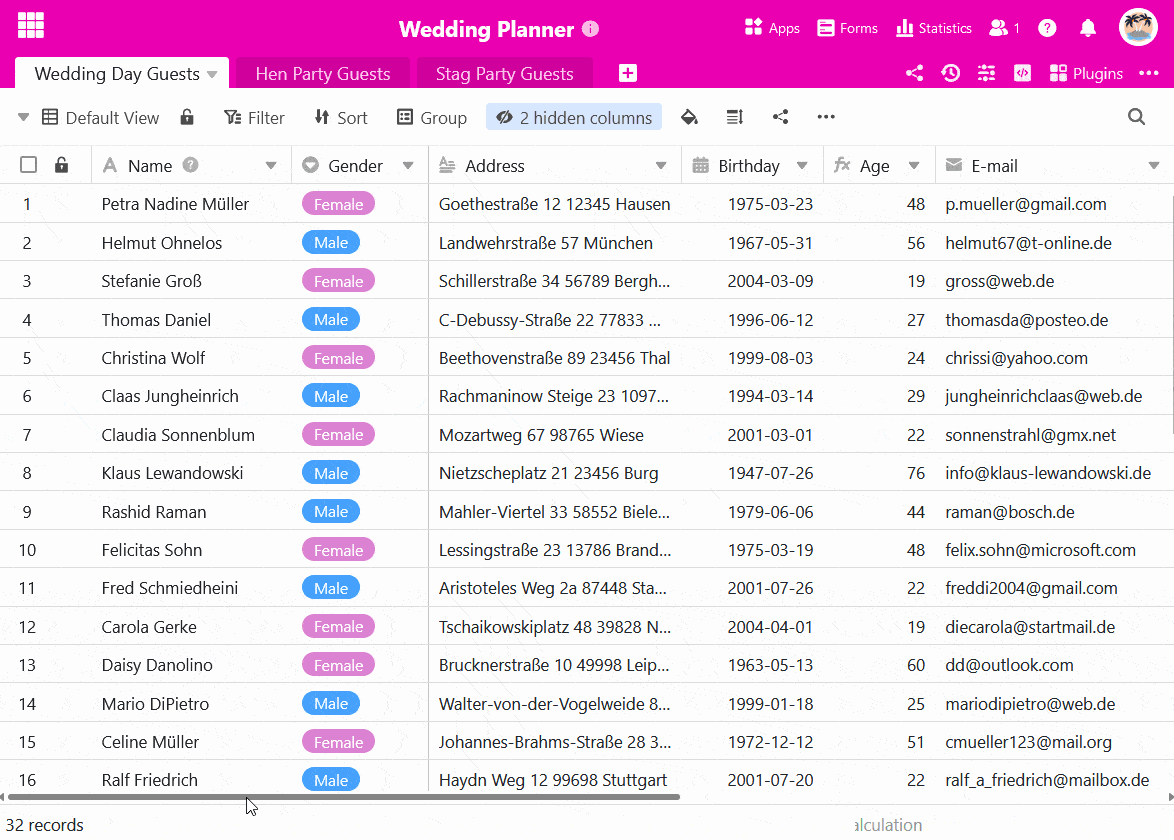Open the search magnifier icon
The height and width of the screenshot is (840, 1174).
coord(1136,117)
